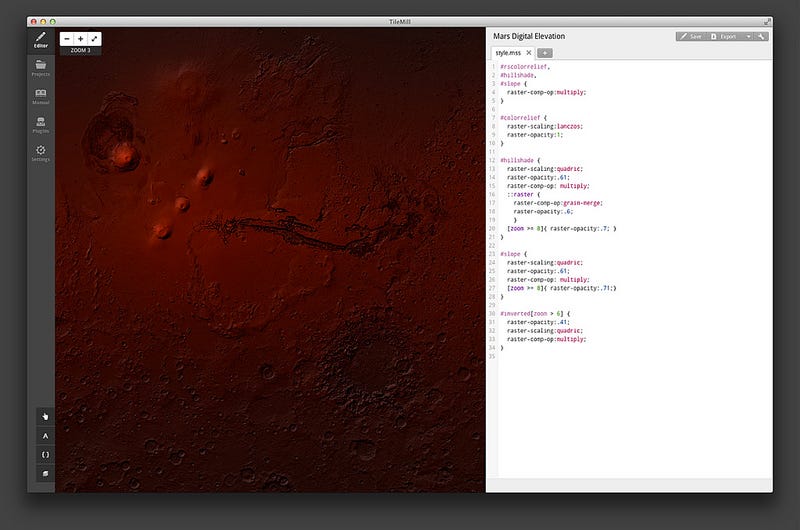Image resolution: width=800 pixels, height=530 pixels.
Task: Open the Manual sidebar section
Action: pos(41,97)
